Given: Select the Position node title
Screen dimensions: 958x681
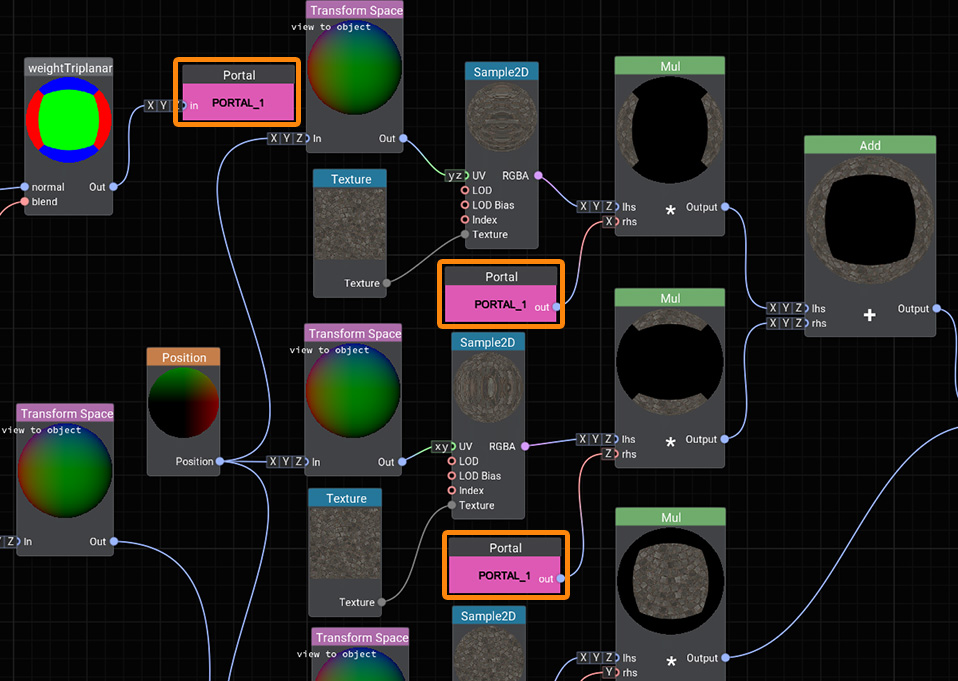Looking at the screenshot, I should pos(183,357).
